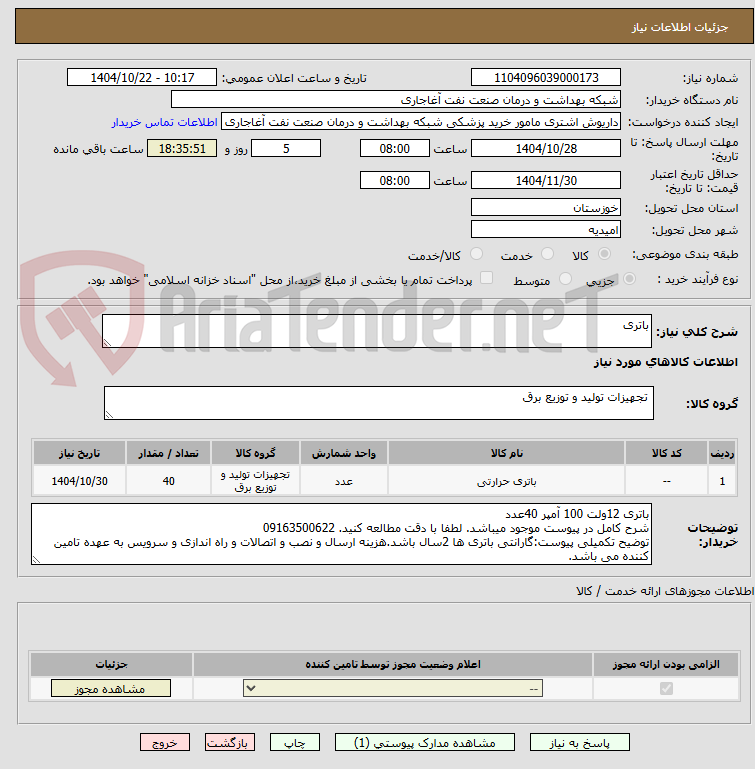Click the تعداد / مقدار column header
755x769 pixels.
click(x=168, y=453)
